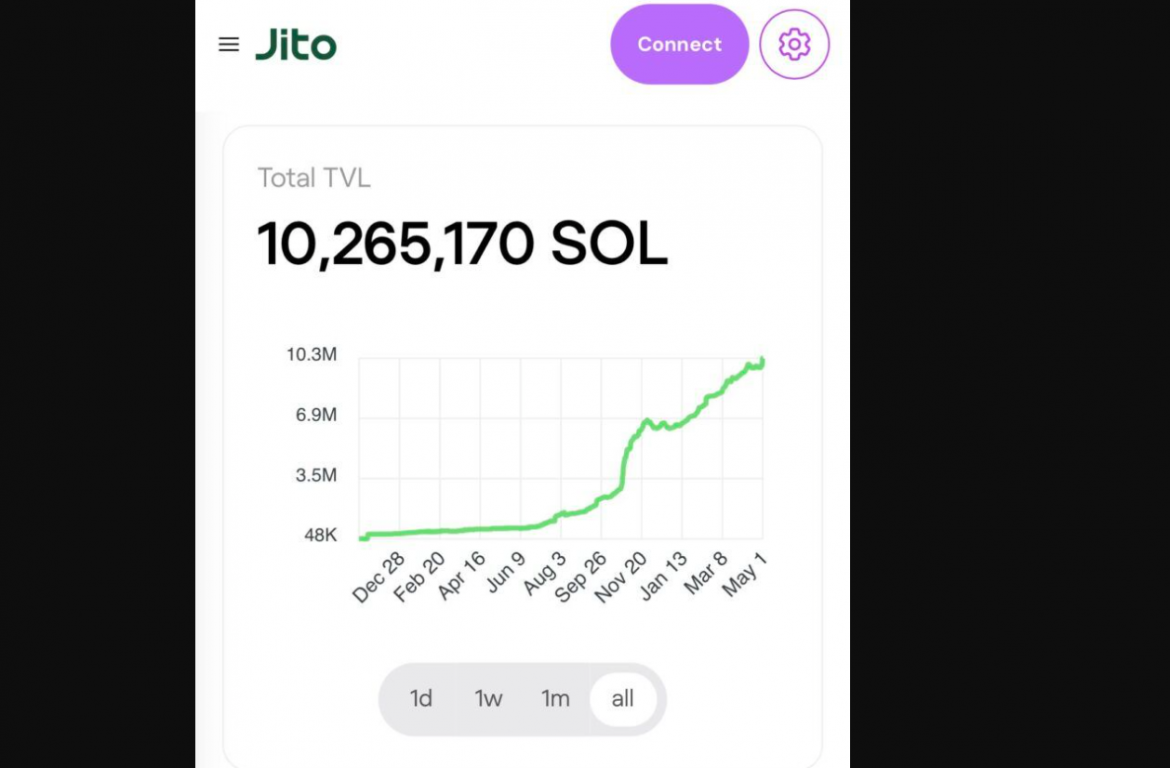Click the 10.3M y-axis label
Image resolution: width=1170 pixels, height=768 pixels.
click(x=311, y=355)
